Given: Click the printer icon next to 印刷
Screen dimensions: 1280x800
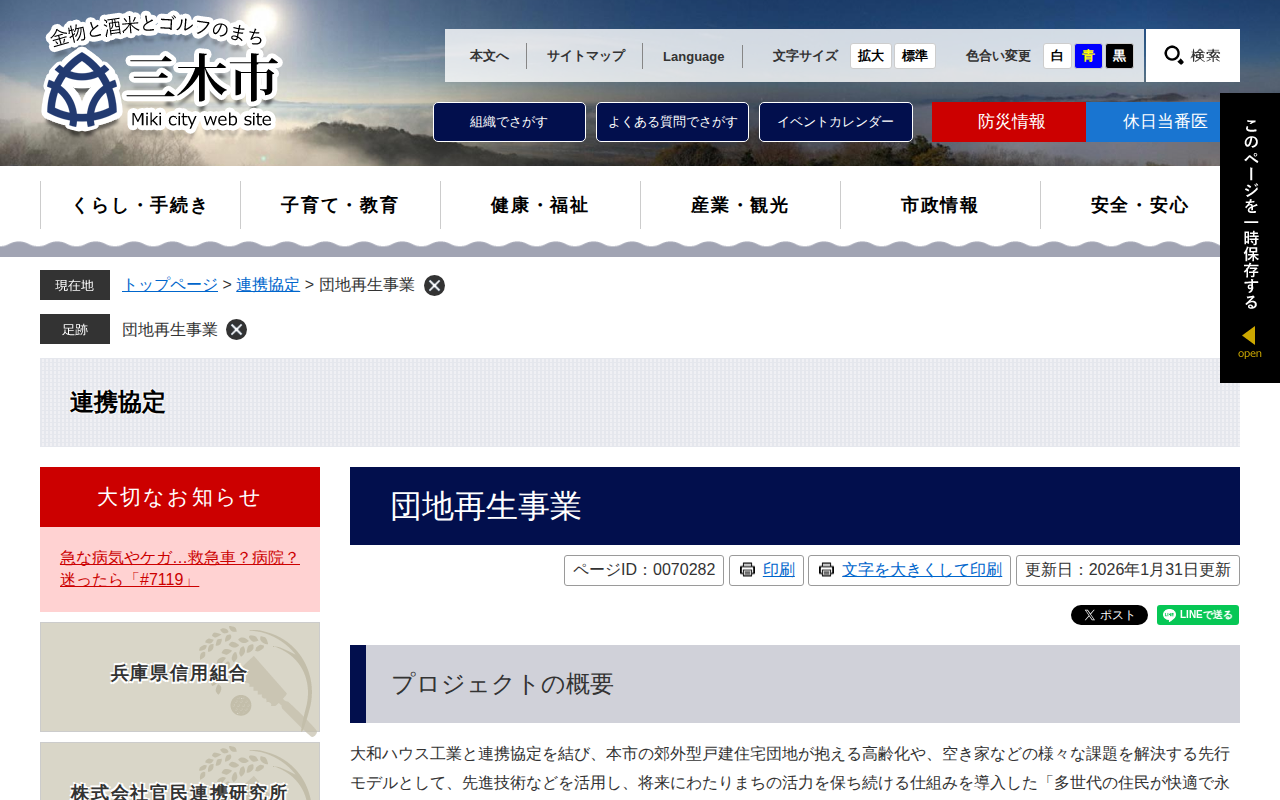Looking at the screenshot, I should (x=747, y=570).
